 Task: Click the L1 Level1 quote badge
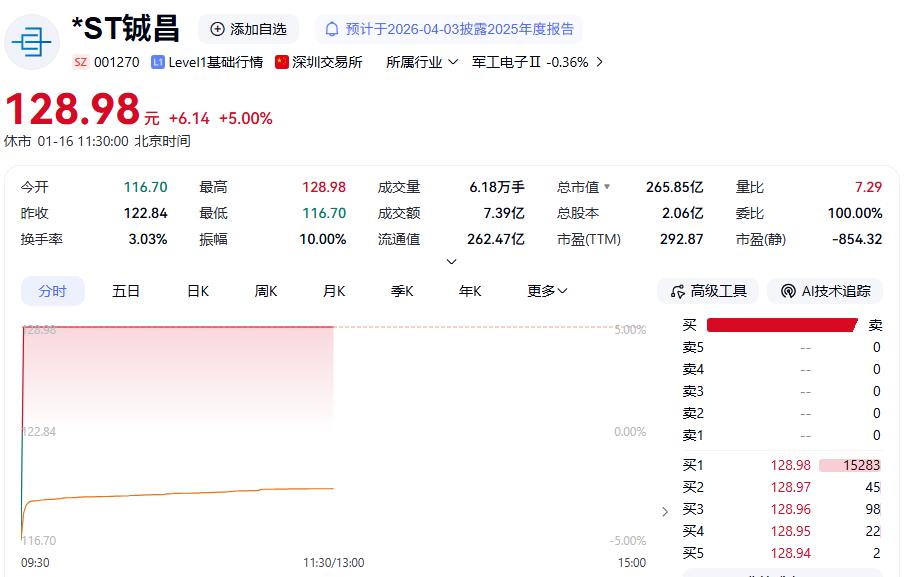tap(158, 62)
